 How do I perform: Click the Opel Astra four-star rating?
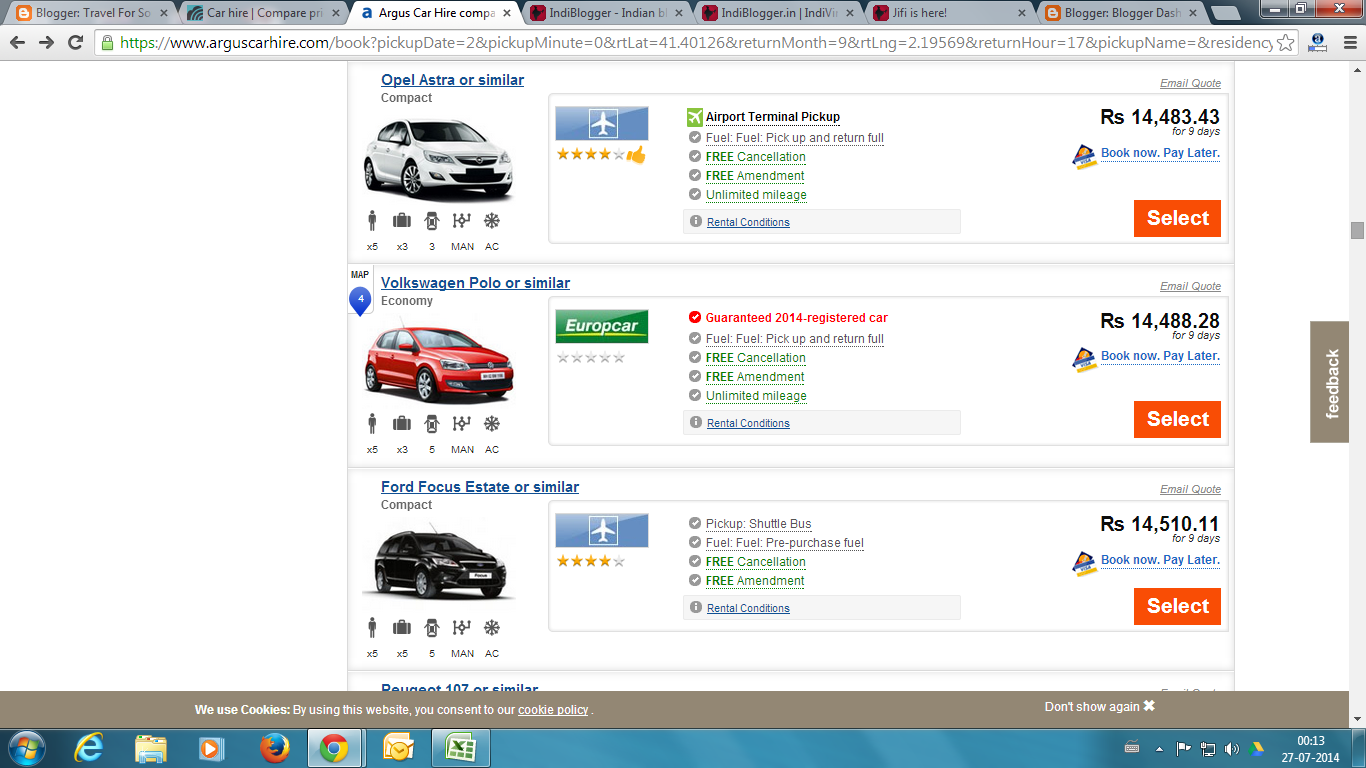591,154
